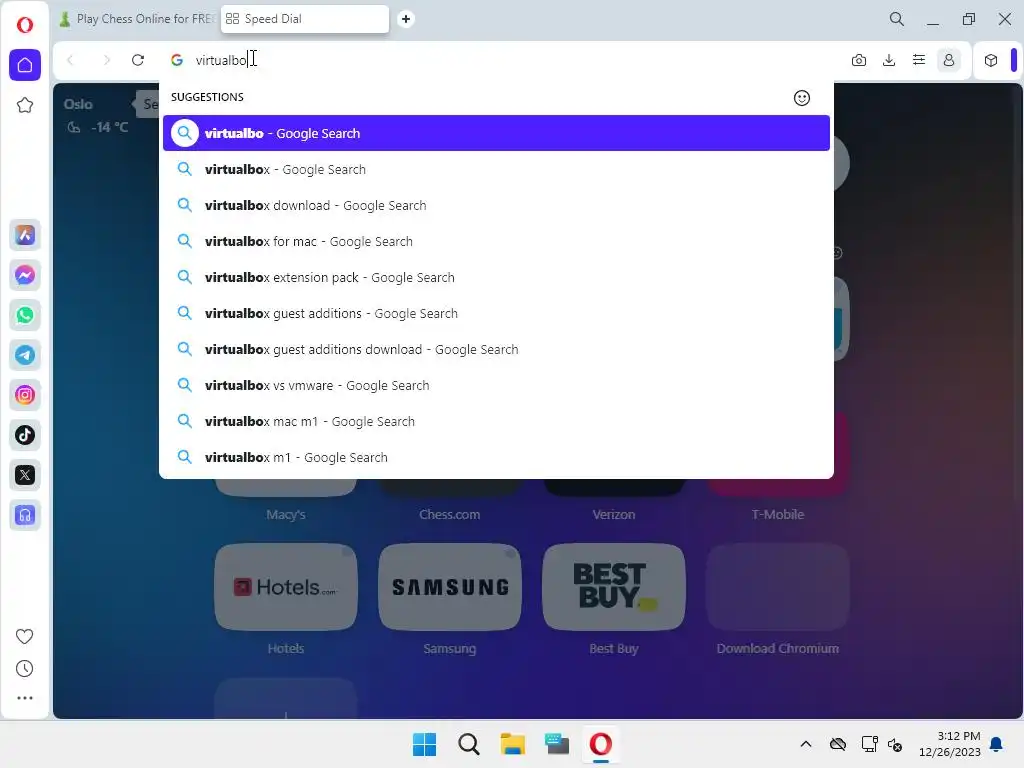Choose 'virtualbox extension pack' suggestion

[x=496, y=277]
